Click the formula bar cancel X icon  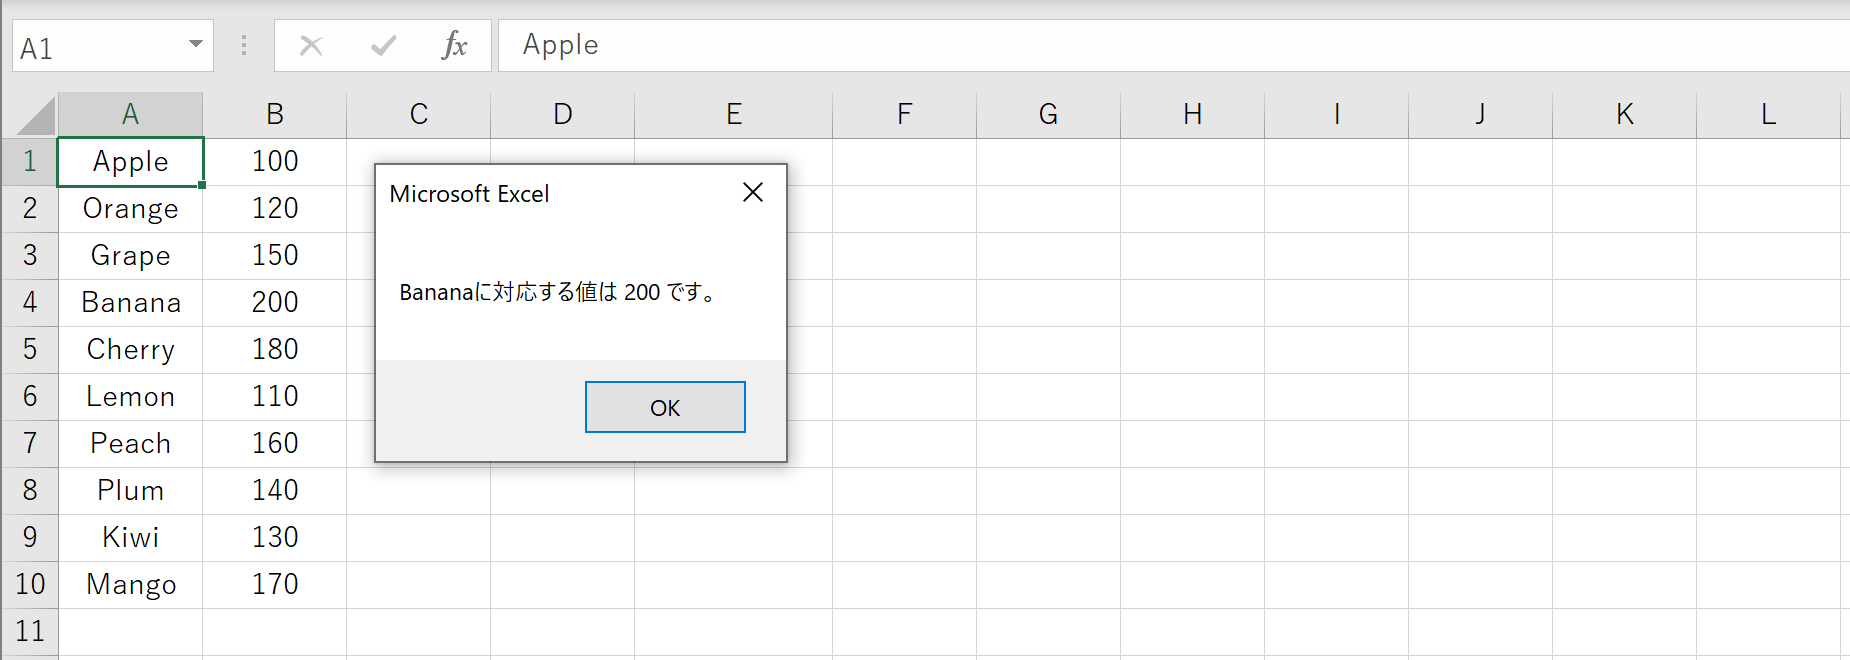(311, 45)
